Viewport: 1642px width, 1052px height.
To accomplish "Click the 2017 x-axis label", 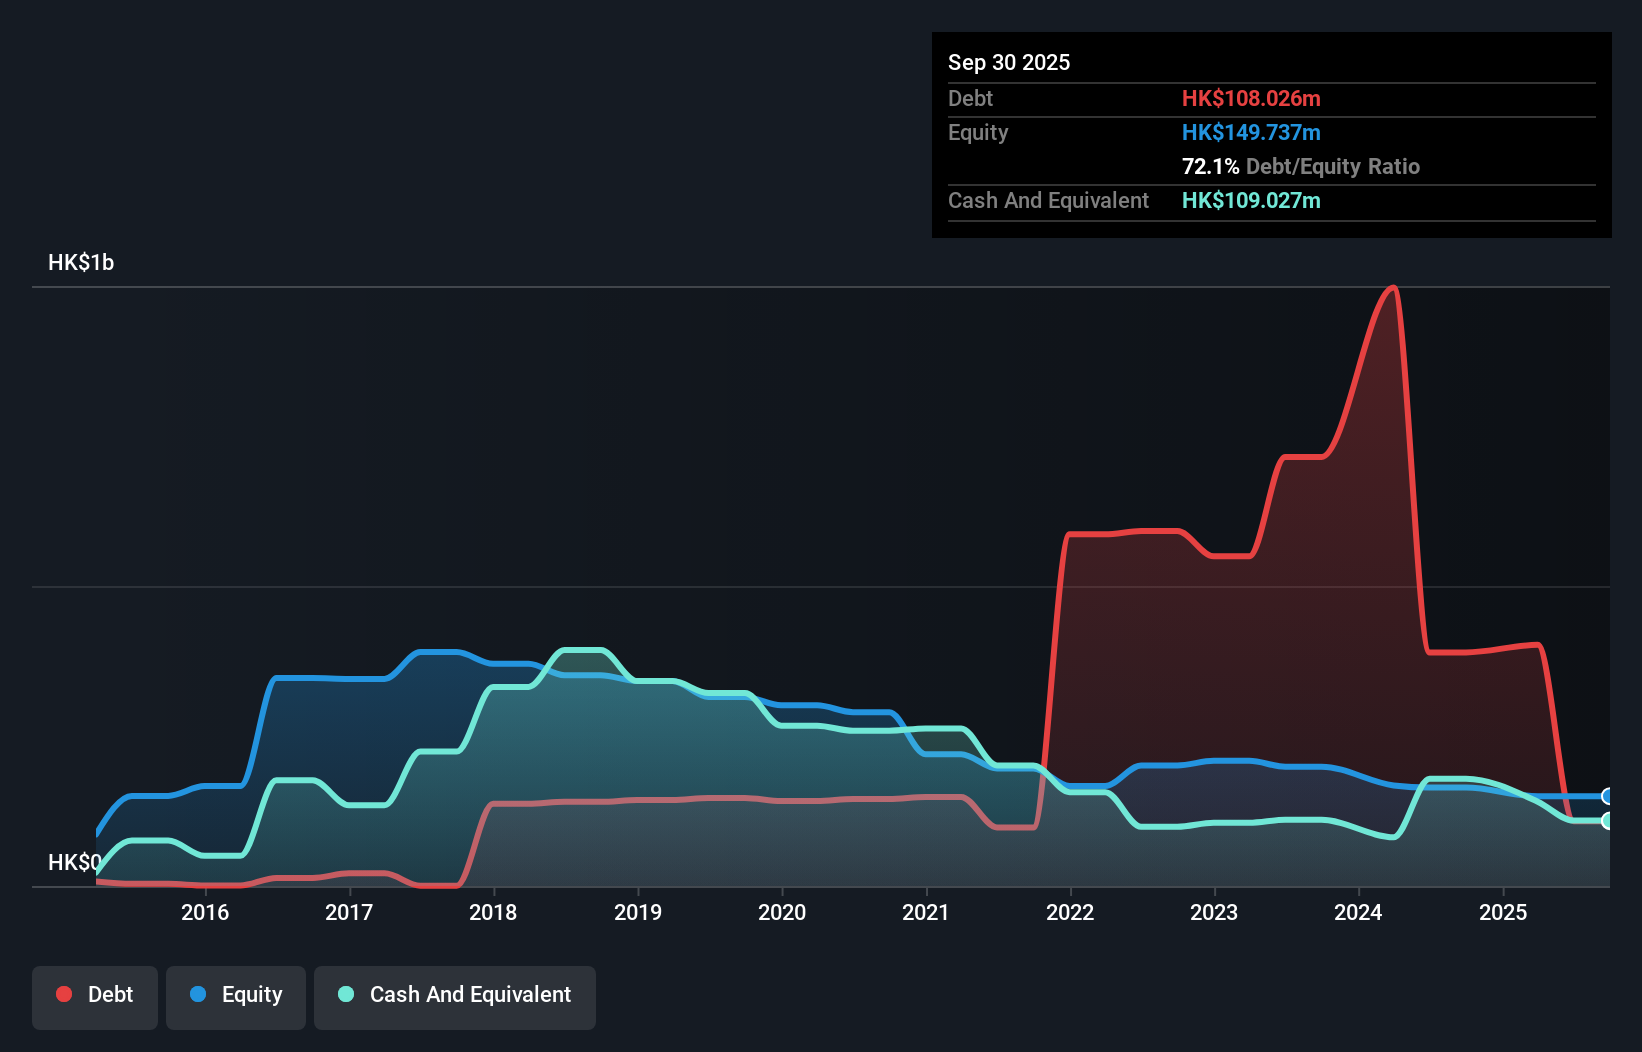I will coord(349,912).
